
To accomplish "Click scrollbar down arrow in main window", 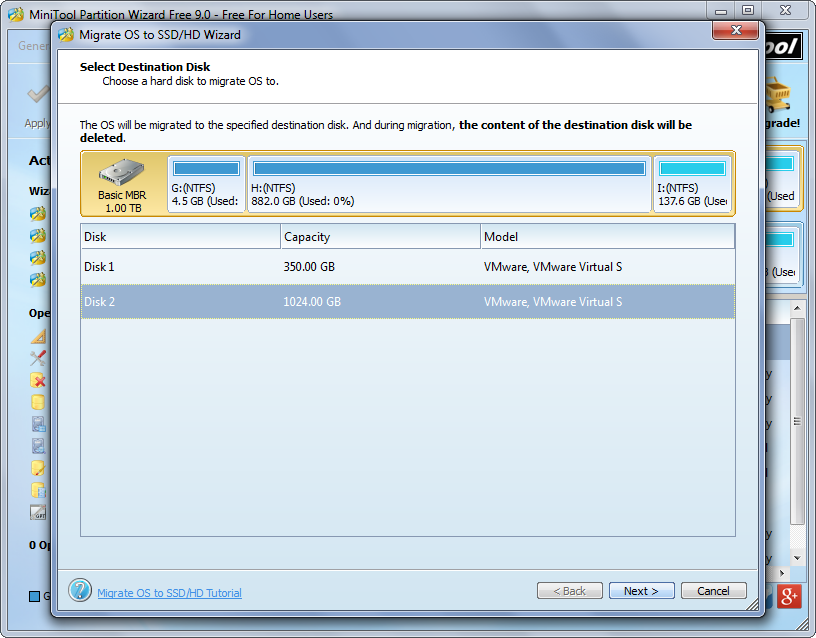I will tap(797, 558).
